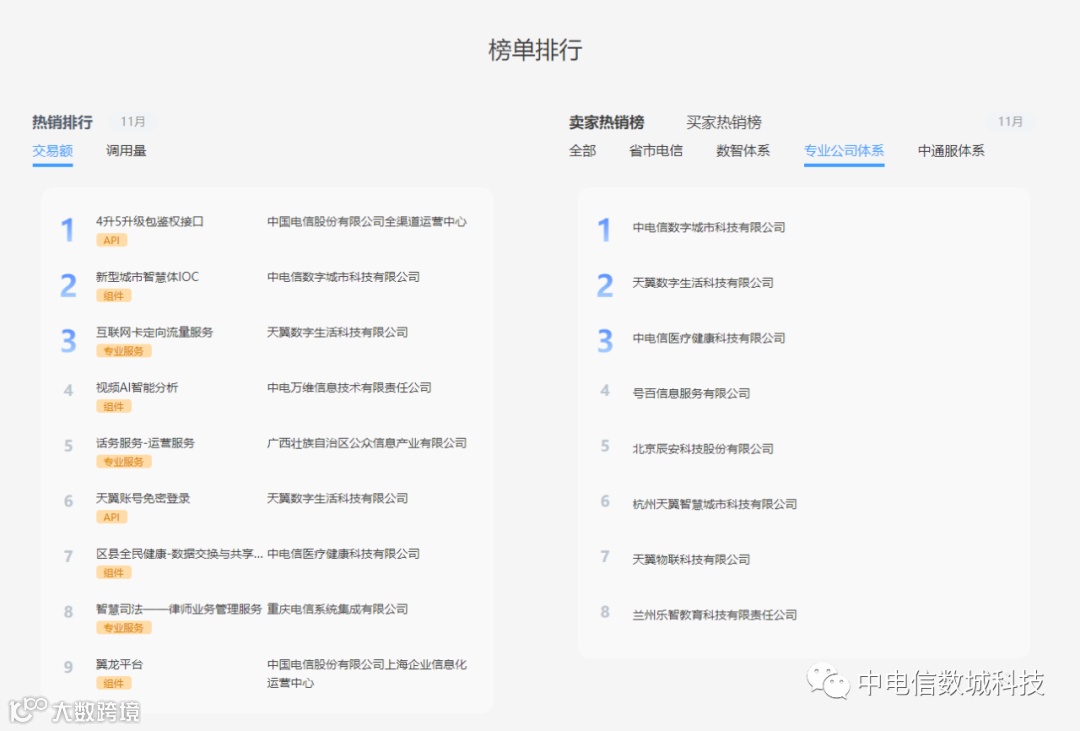Click 组件 tag under 视频AI智能分析
Screen dimensions: 1080x731
[x=114, y=406]
